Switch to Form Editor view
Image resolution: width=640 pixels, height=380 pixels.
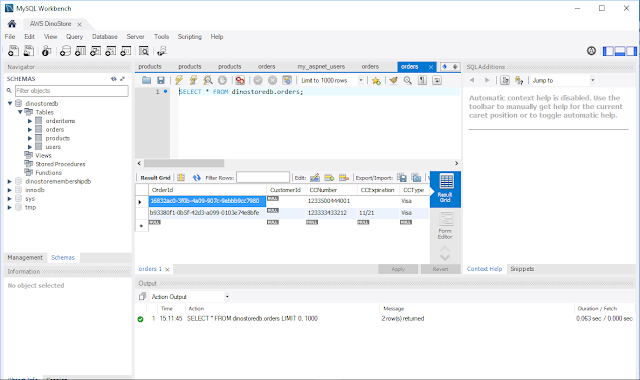(x=445, y=226)
